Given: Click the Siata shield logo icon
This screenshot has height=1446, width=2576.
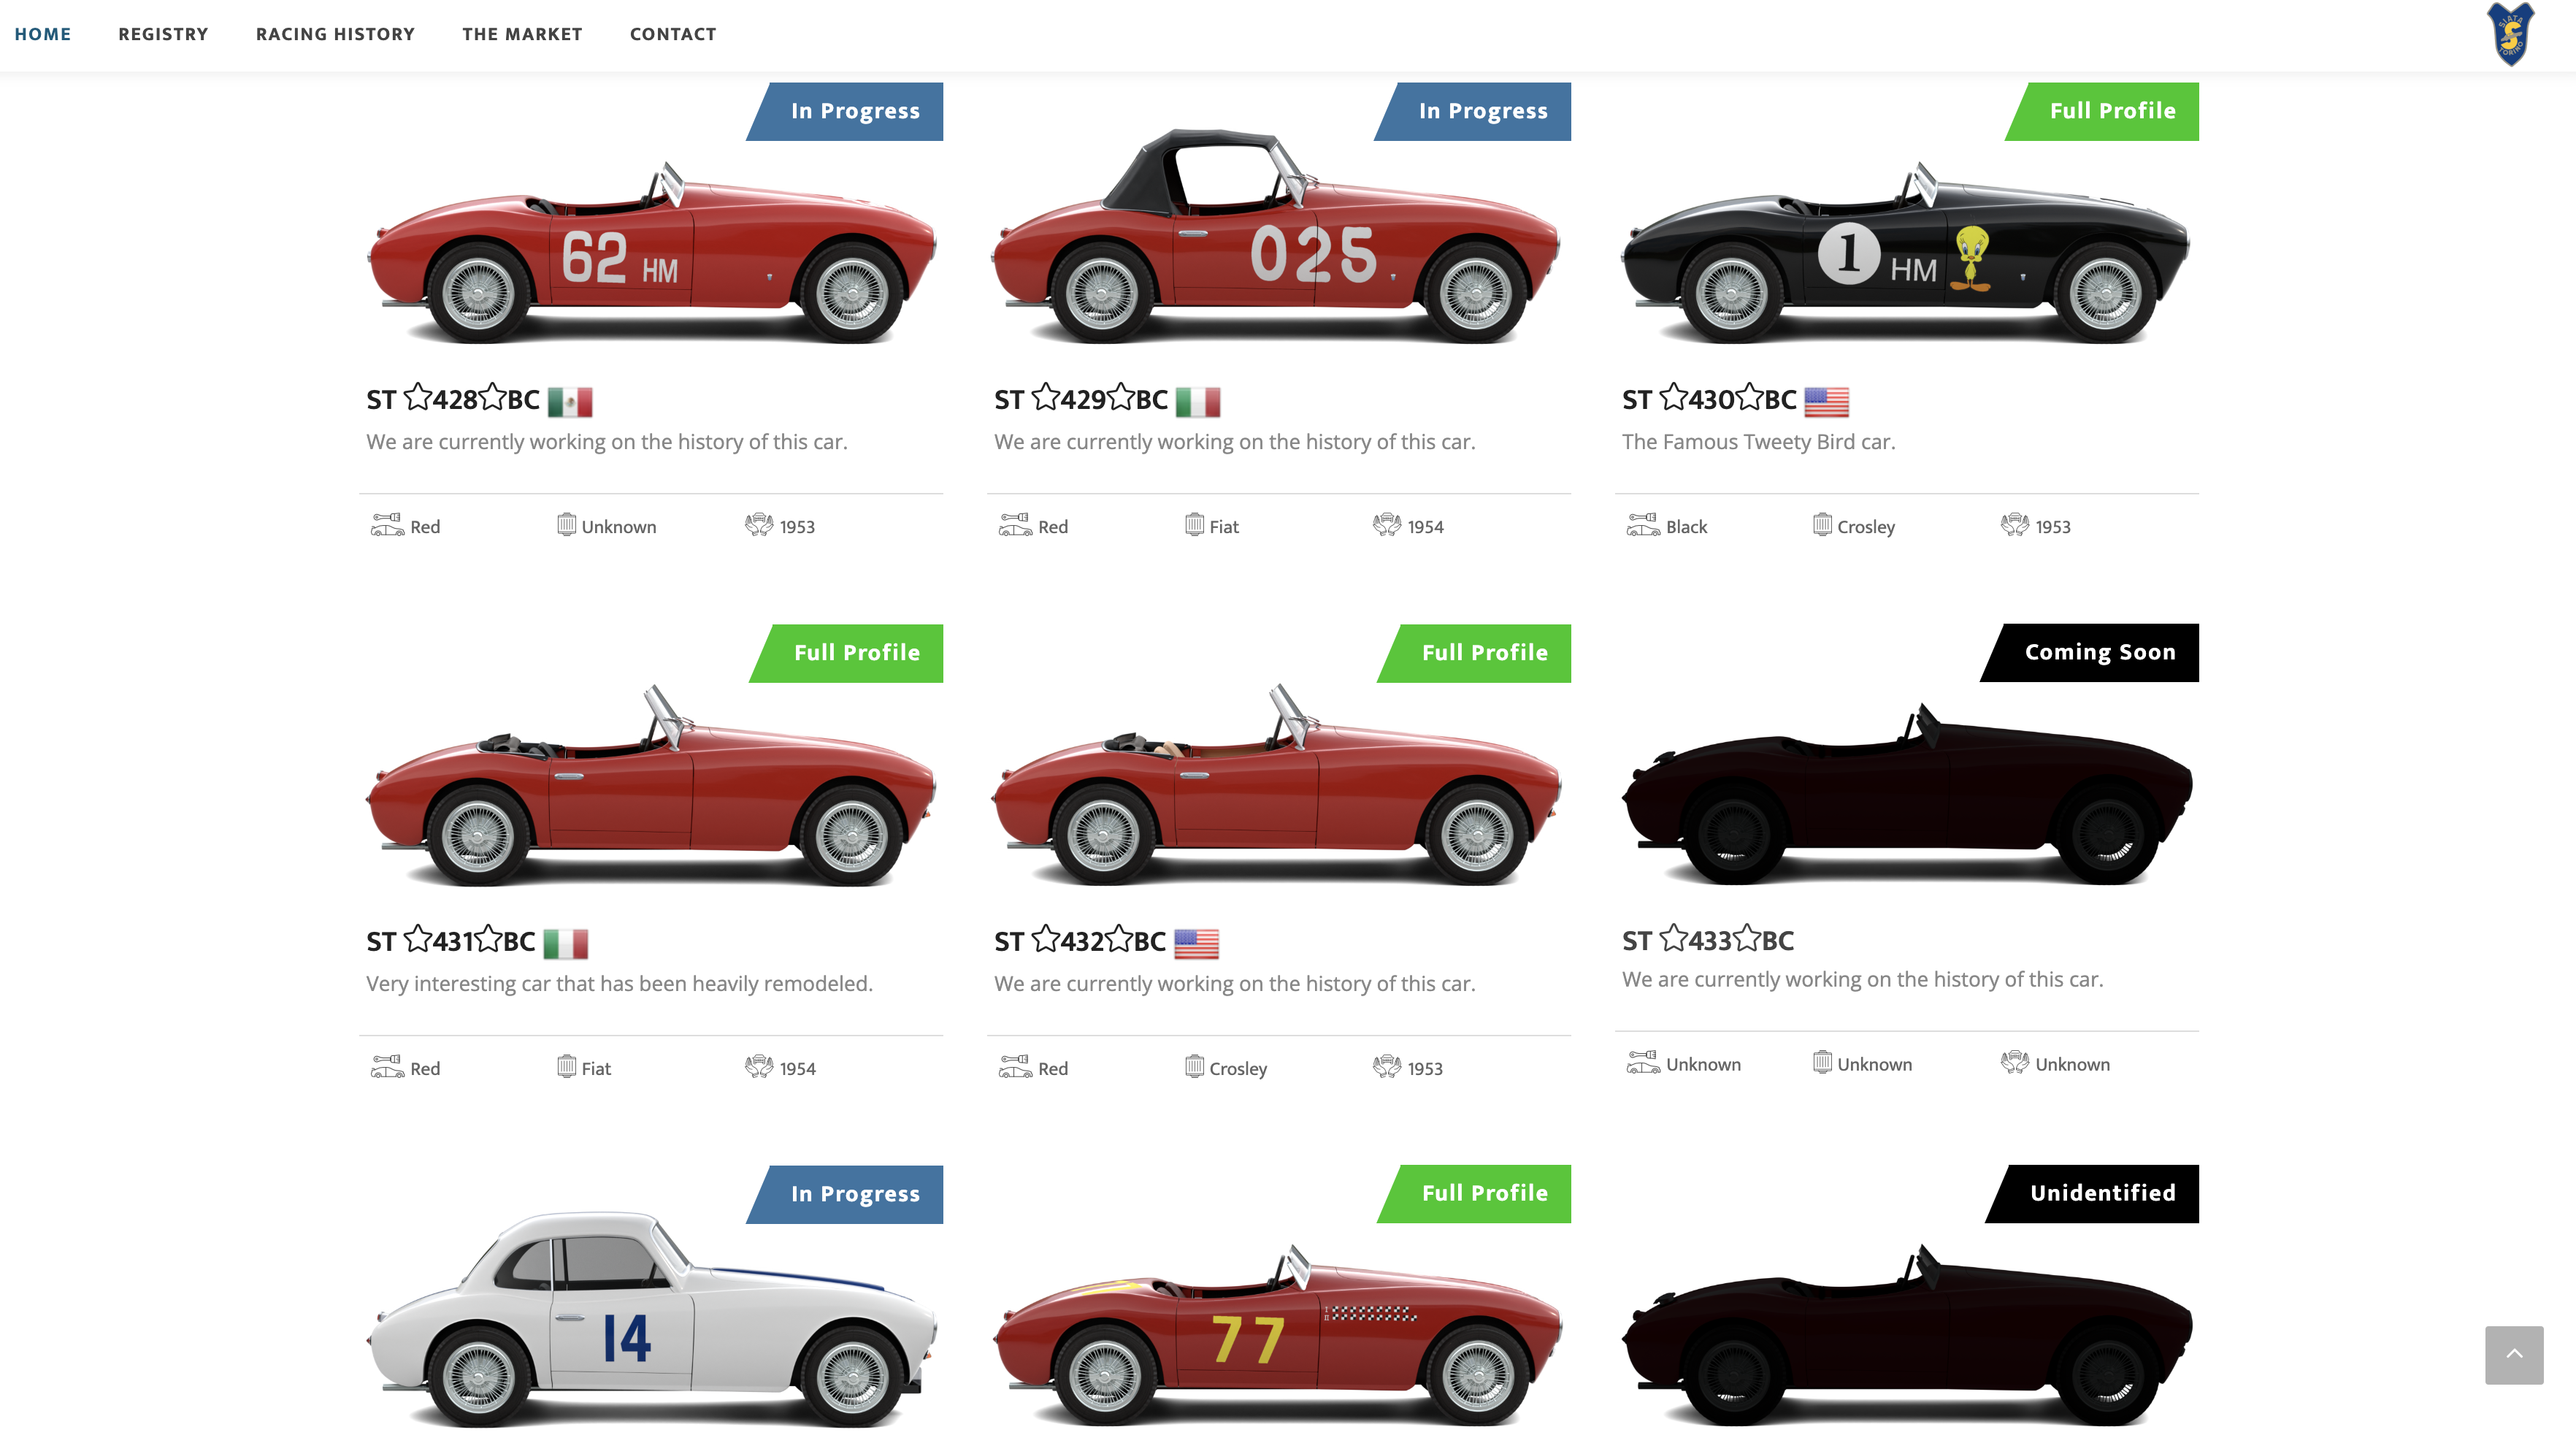Looking at the screenshot, I should point(2510,34).
